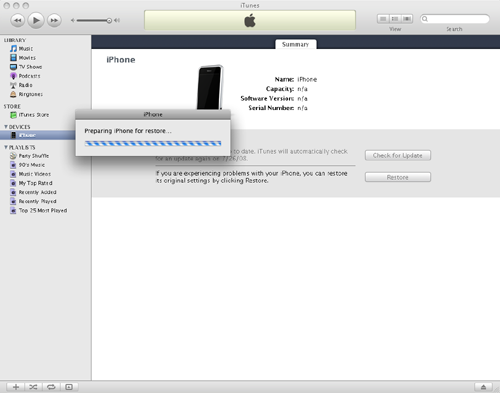
Task: Click the LIBRARY section header
Action: pos(15,40)
